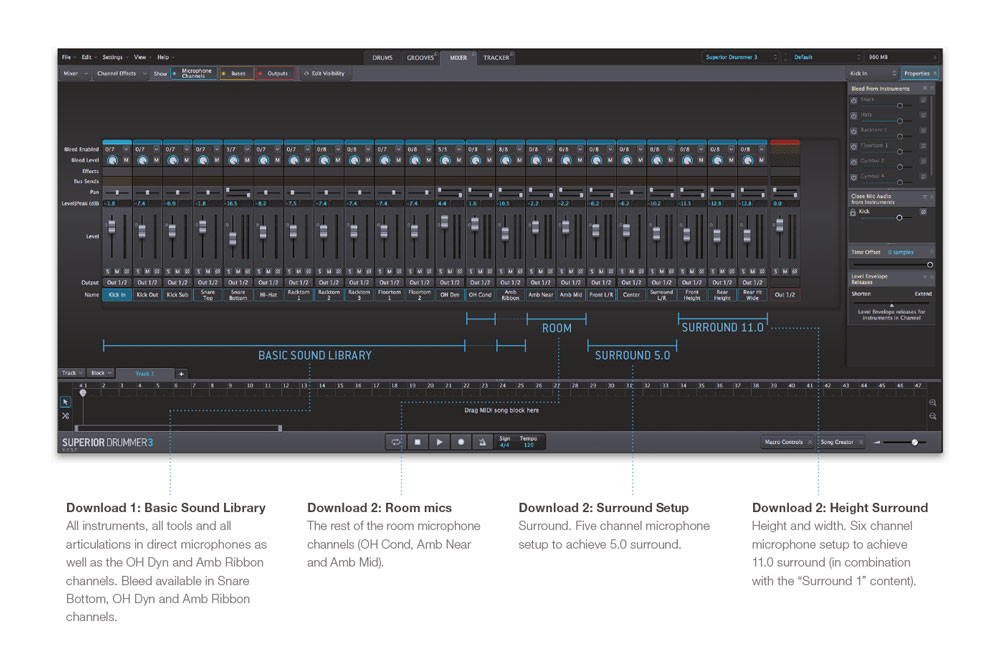Click the Edit Visibility button

(x=325, y=73)
